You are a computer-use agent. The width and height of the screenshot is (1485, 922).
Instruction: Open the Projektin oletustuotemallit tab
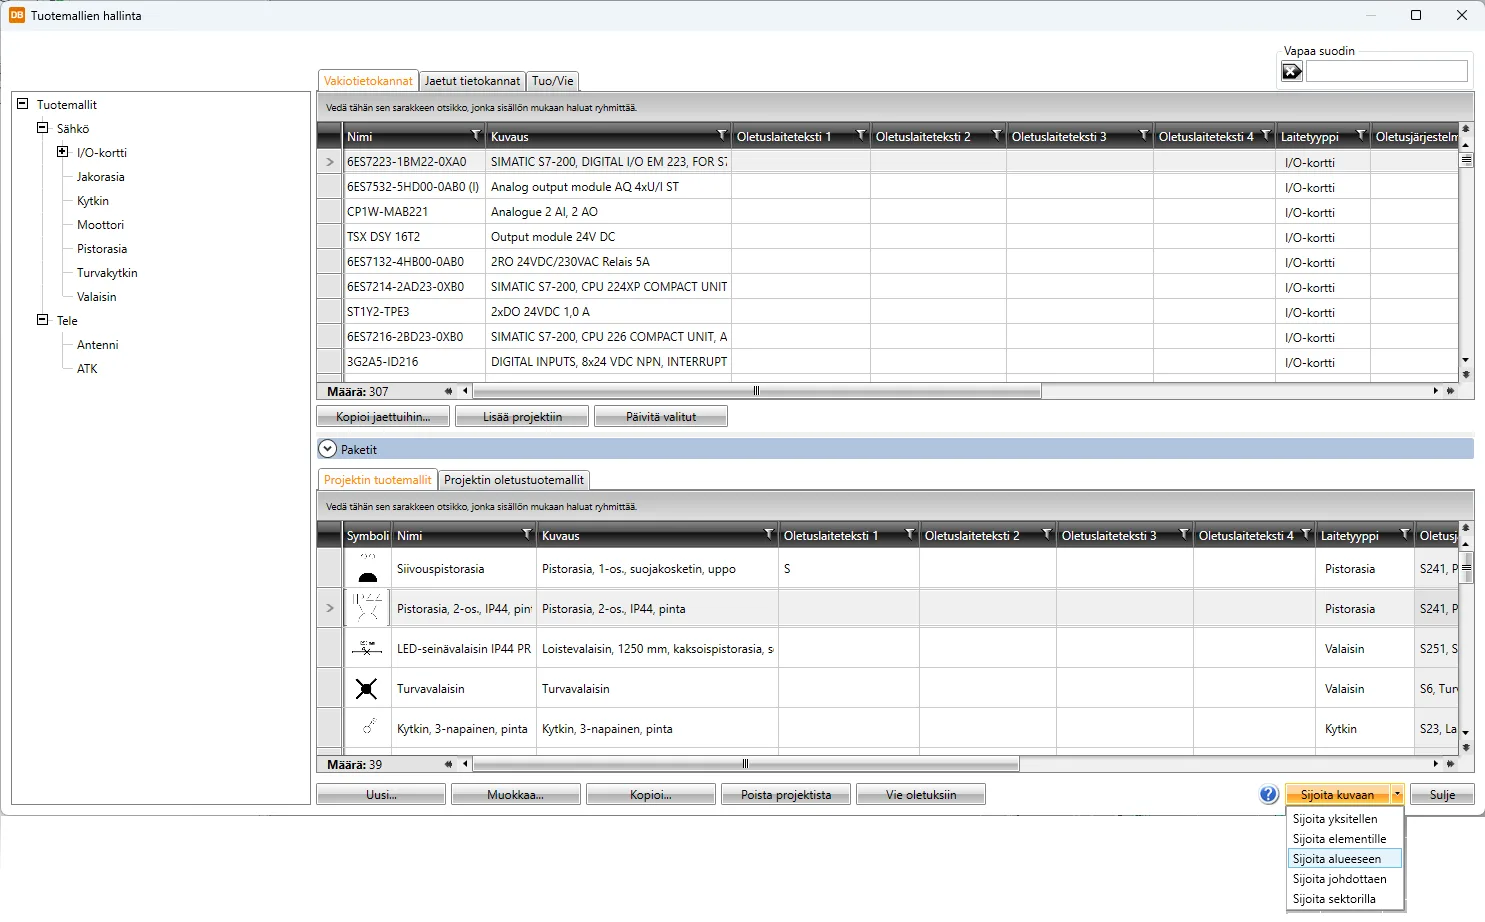point(514,480)
